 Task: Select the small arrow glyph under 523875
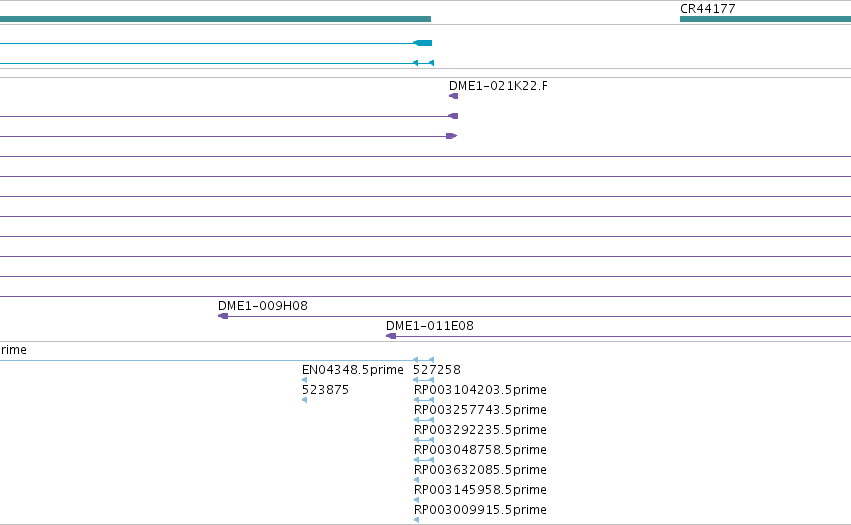click(x=304, y=400)
